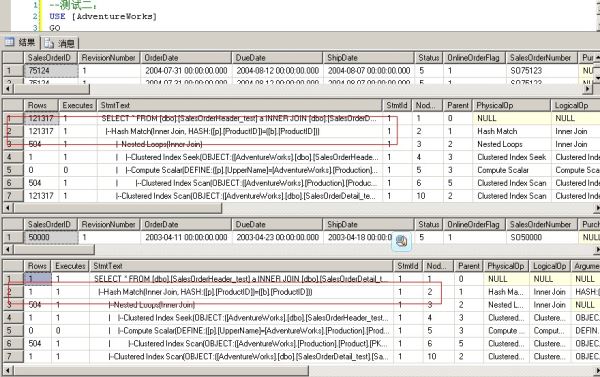The image size is (600, 377).
Task: Click the first plan grid horizontal scrollbar thumb
Action: point(117,208)
